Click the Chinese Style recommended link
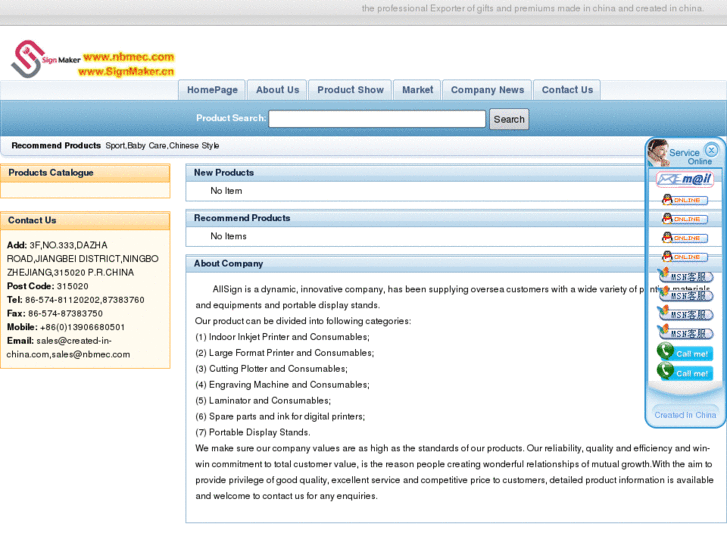 tap(194, 146)
